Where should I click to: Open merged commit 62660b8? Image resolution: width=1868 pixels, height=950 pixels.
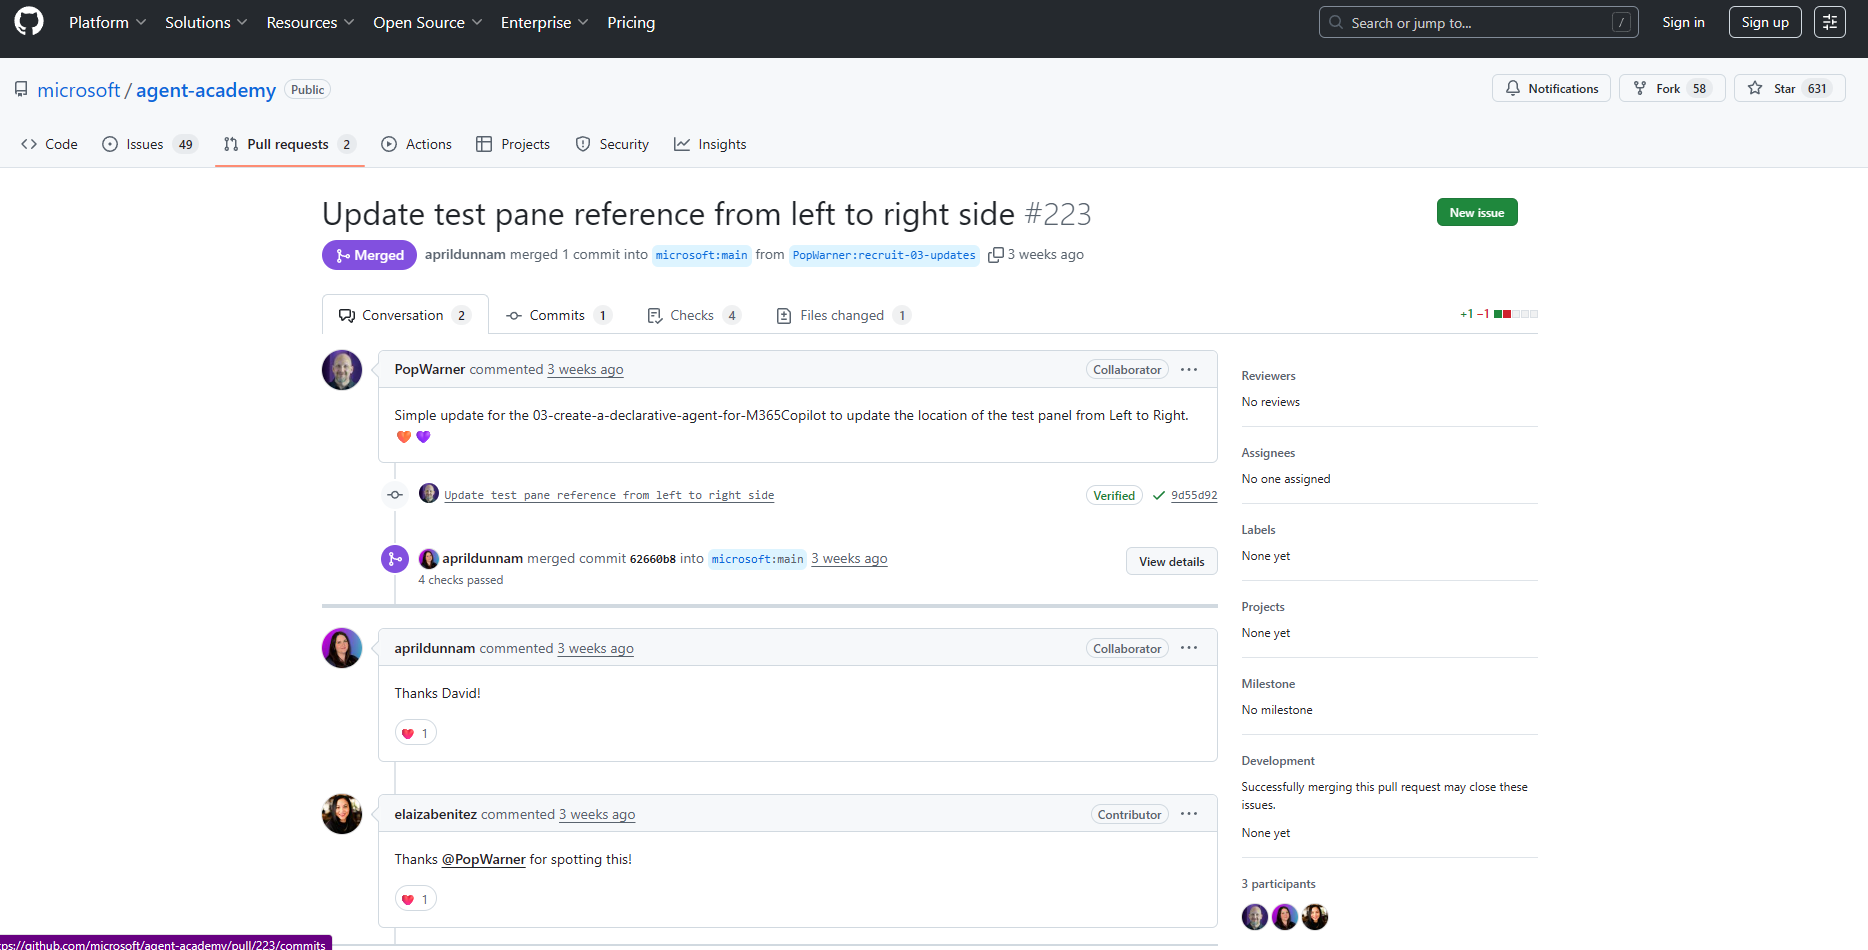point(652,559)
